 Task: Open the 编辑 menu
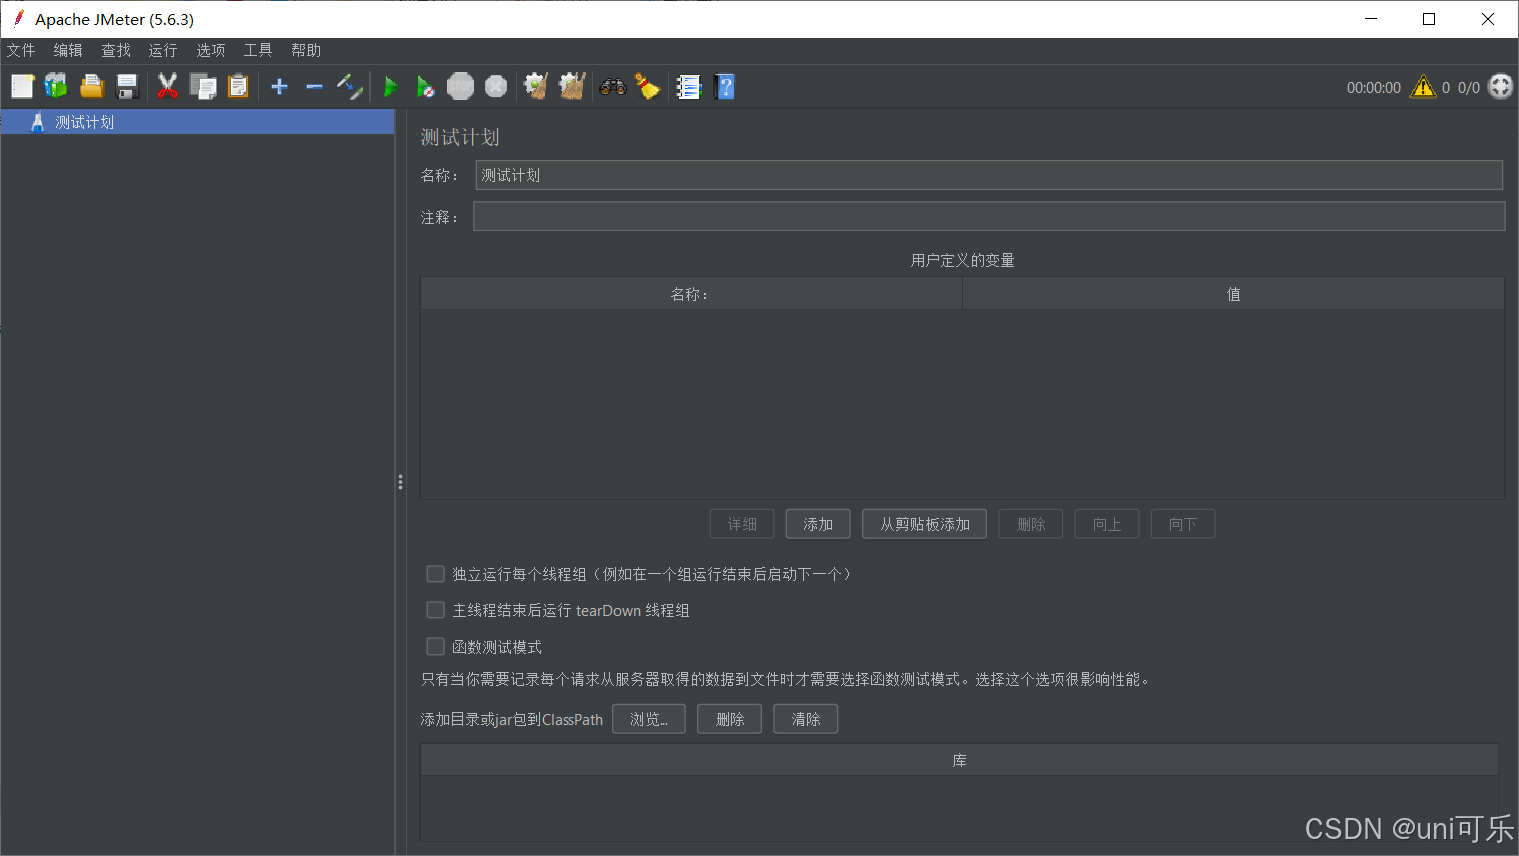click(68, 50)
